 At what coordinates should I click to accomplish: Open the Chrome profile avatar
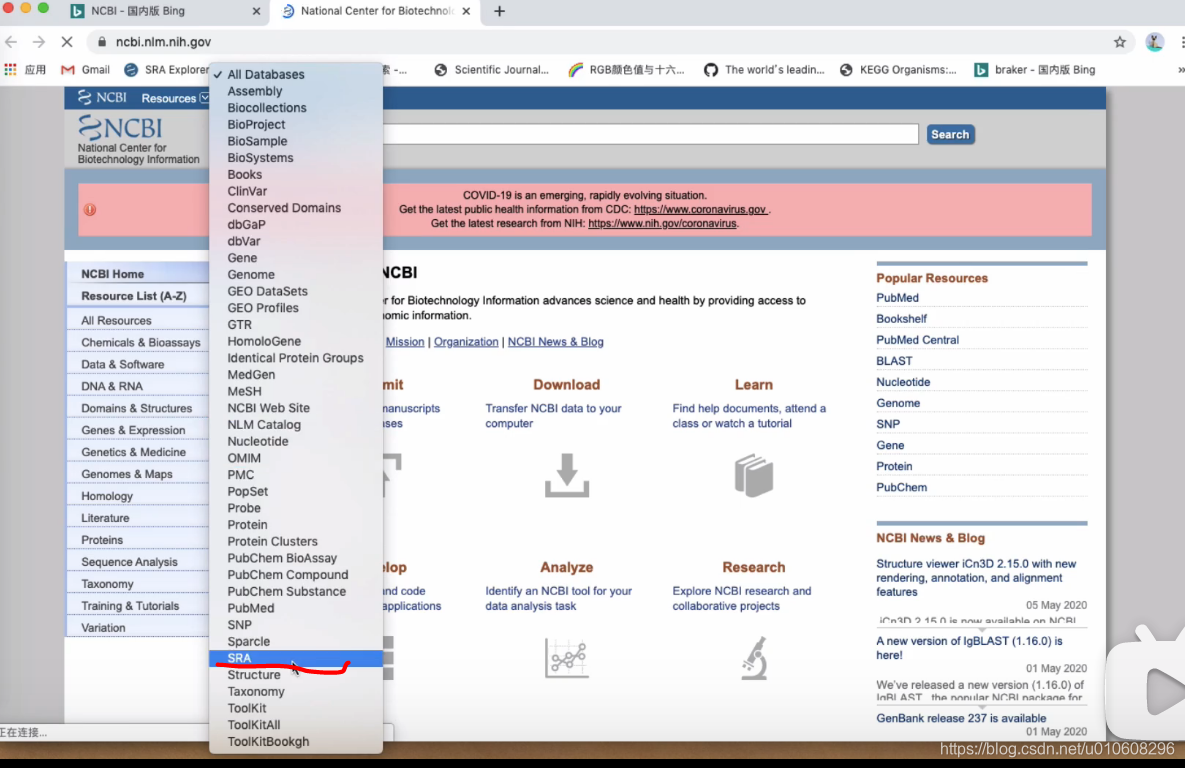click(x=1154, y=42)
